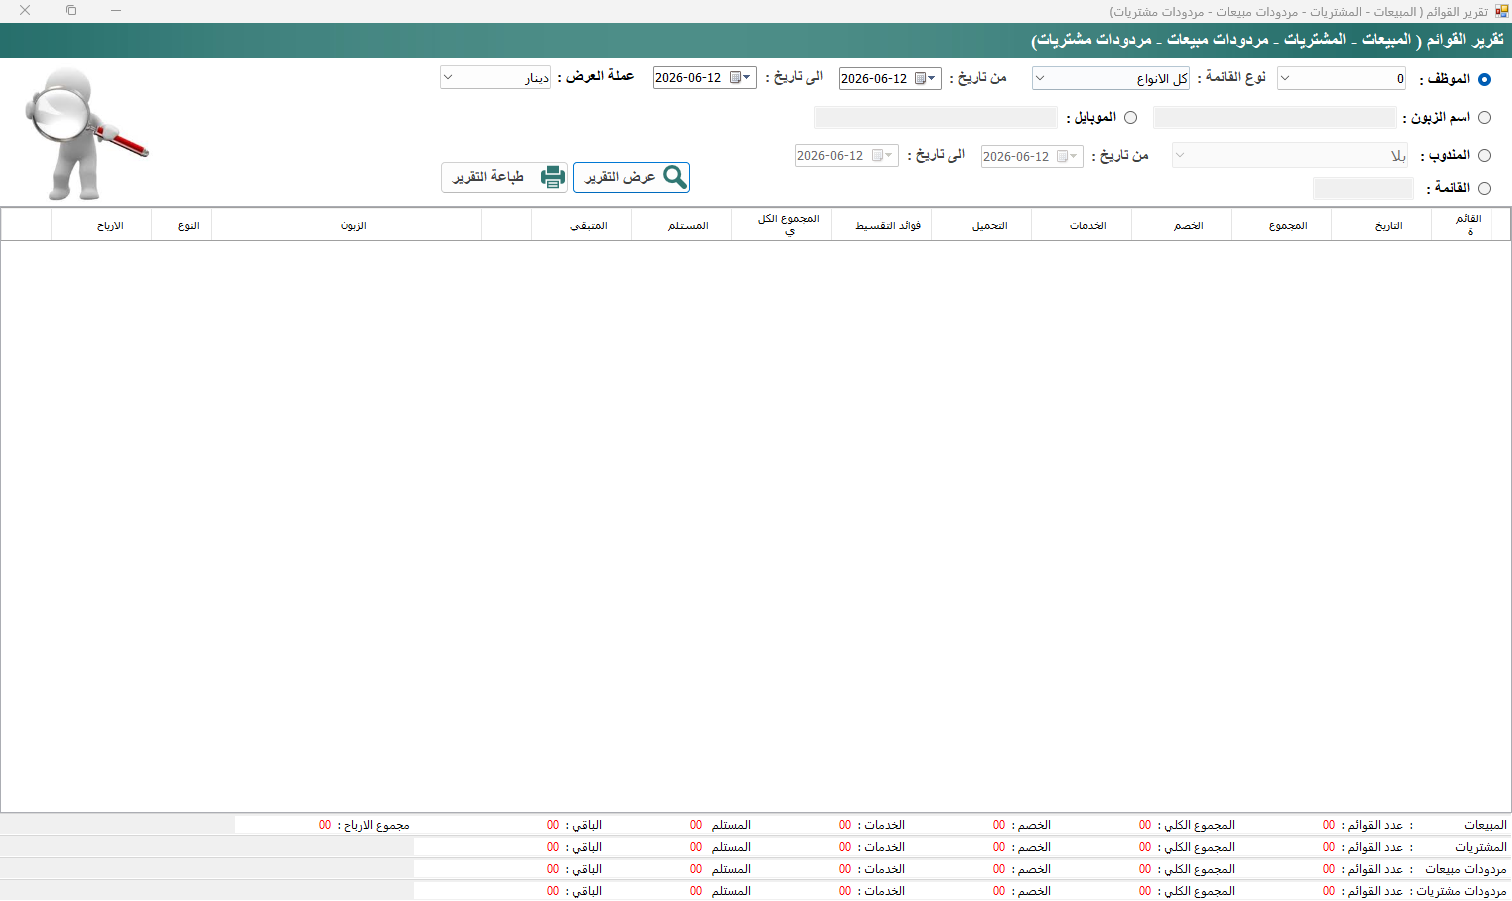
Task: Sort by the الخدمات column header
Action: [1082, 225]
